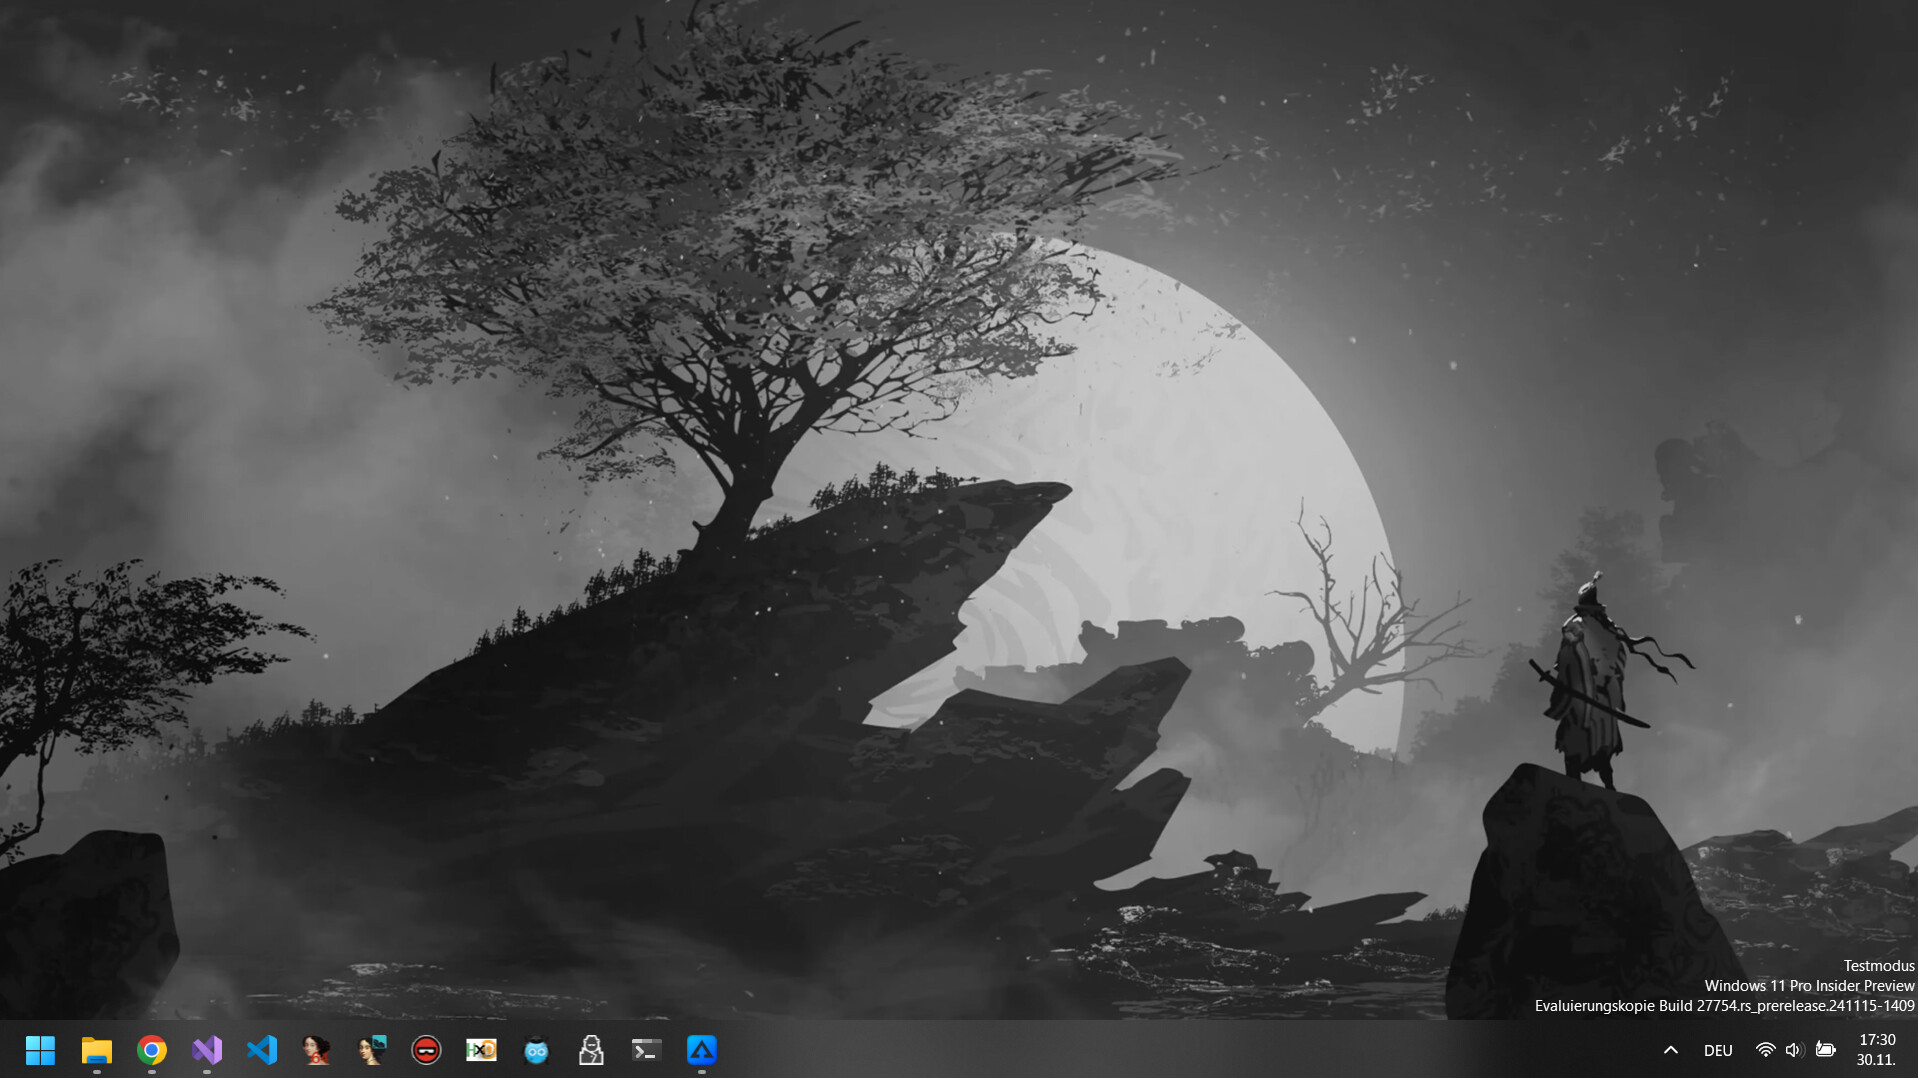Expand the hidden system tray icons
The width and height of the screenshot is (1918, 1078).
(1670, 1050)
